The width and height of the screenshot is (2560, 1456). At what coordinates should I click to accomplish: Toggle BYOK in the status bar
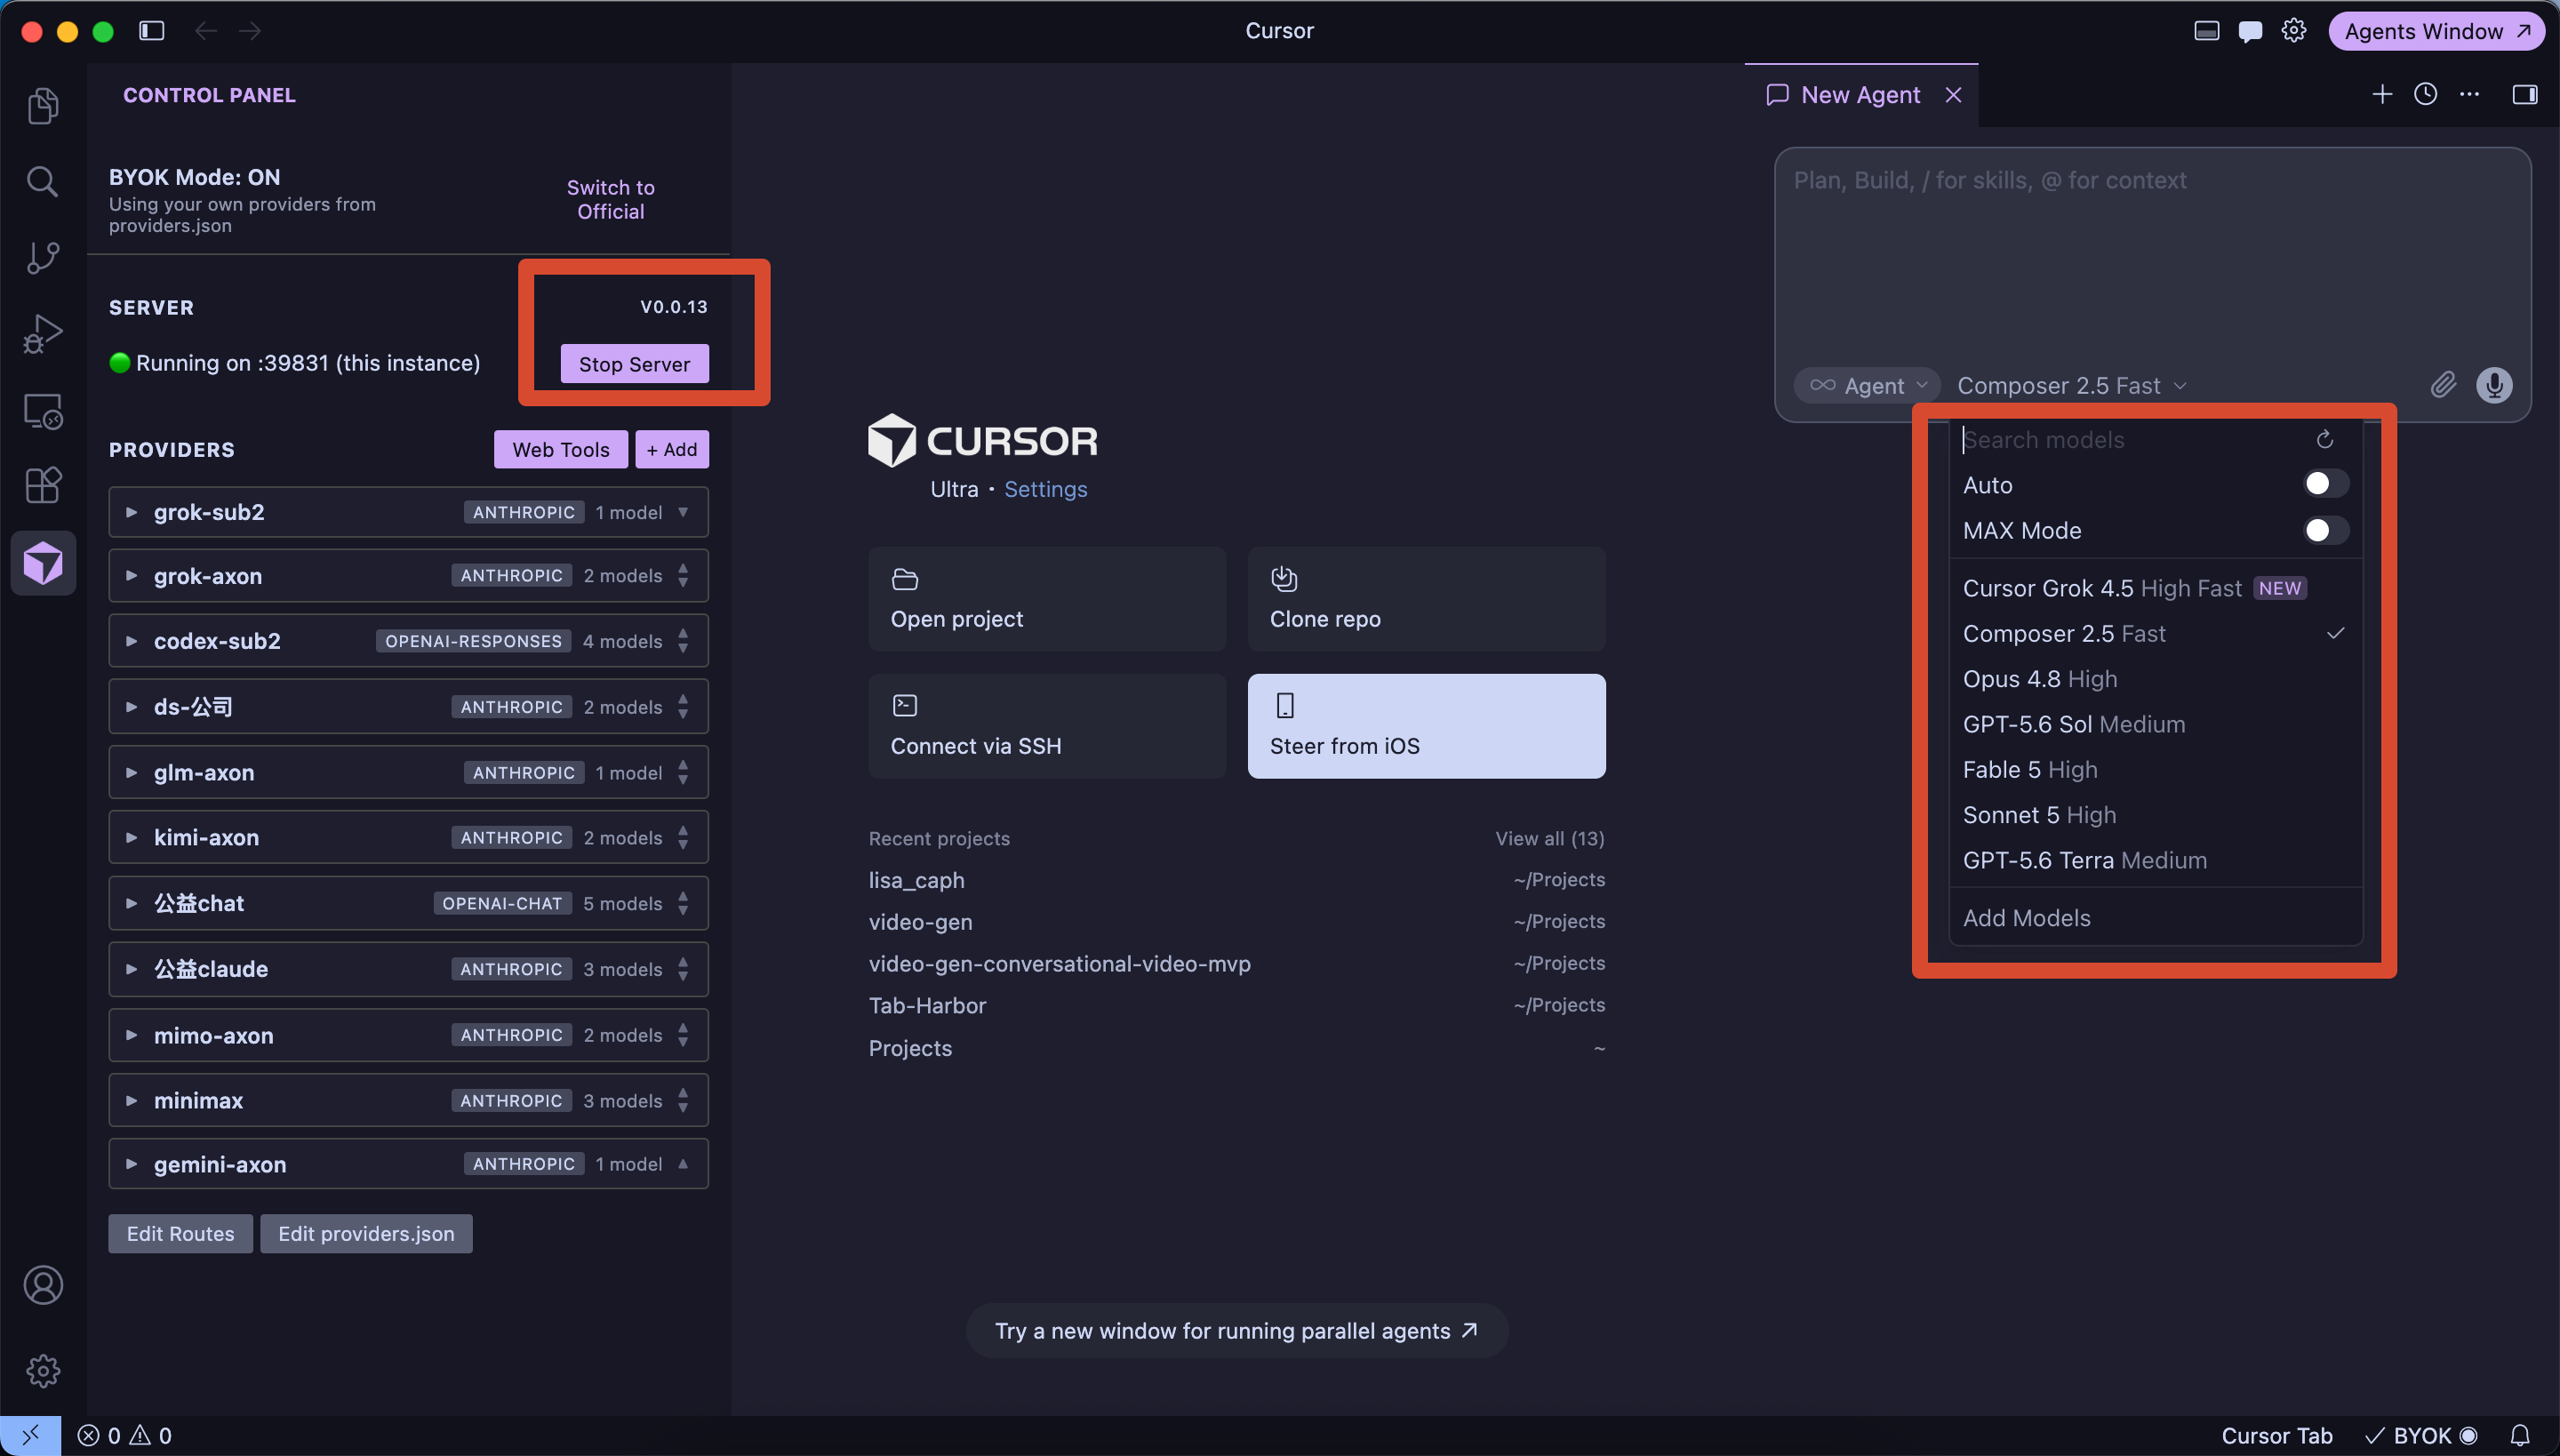click(2420, 1435)
